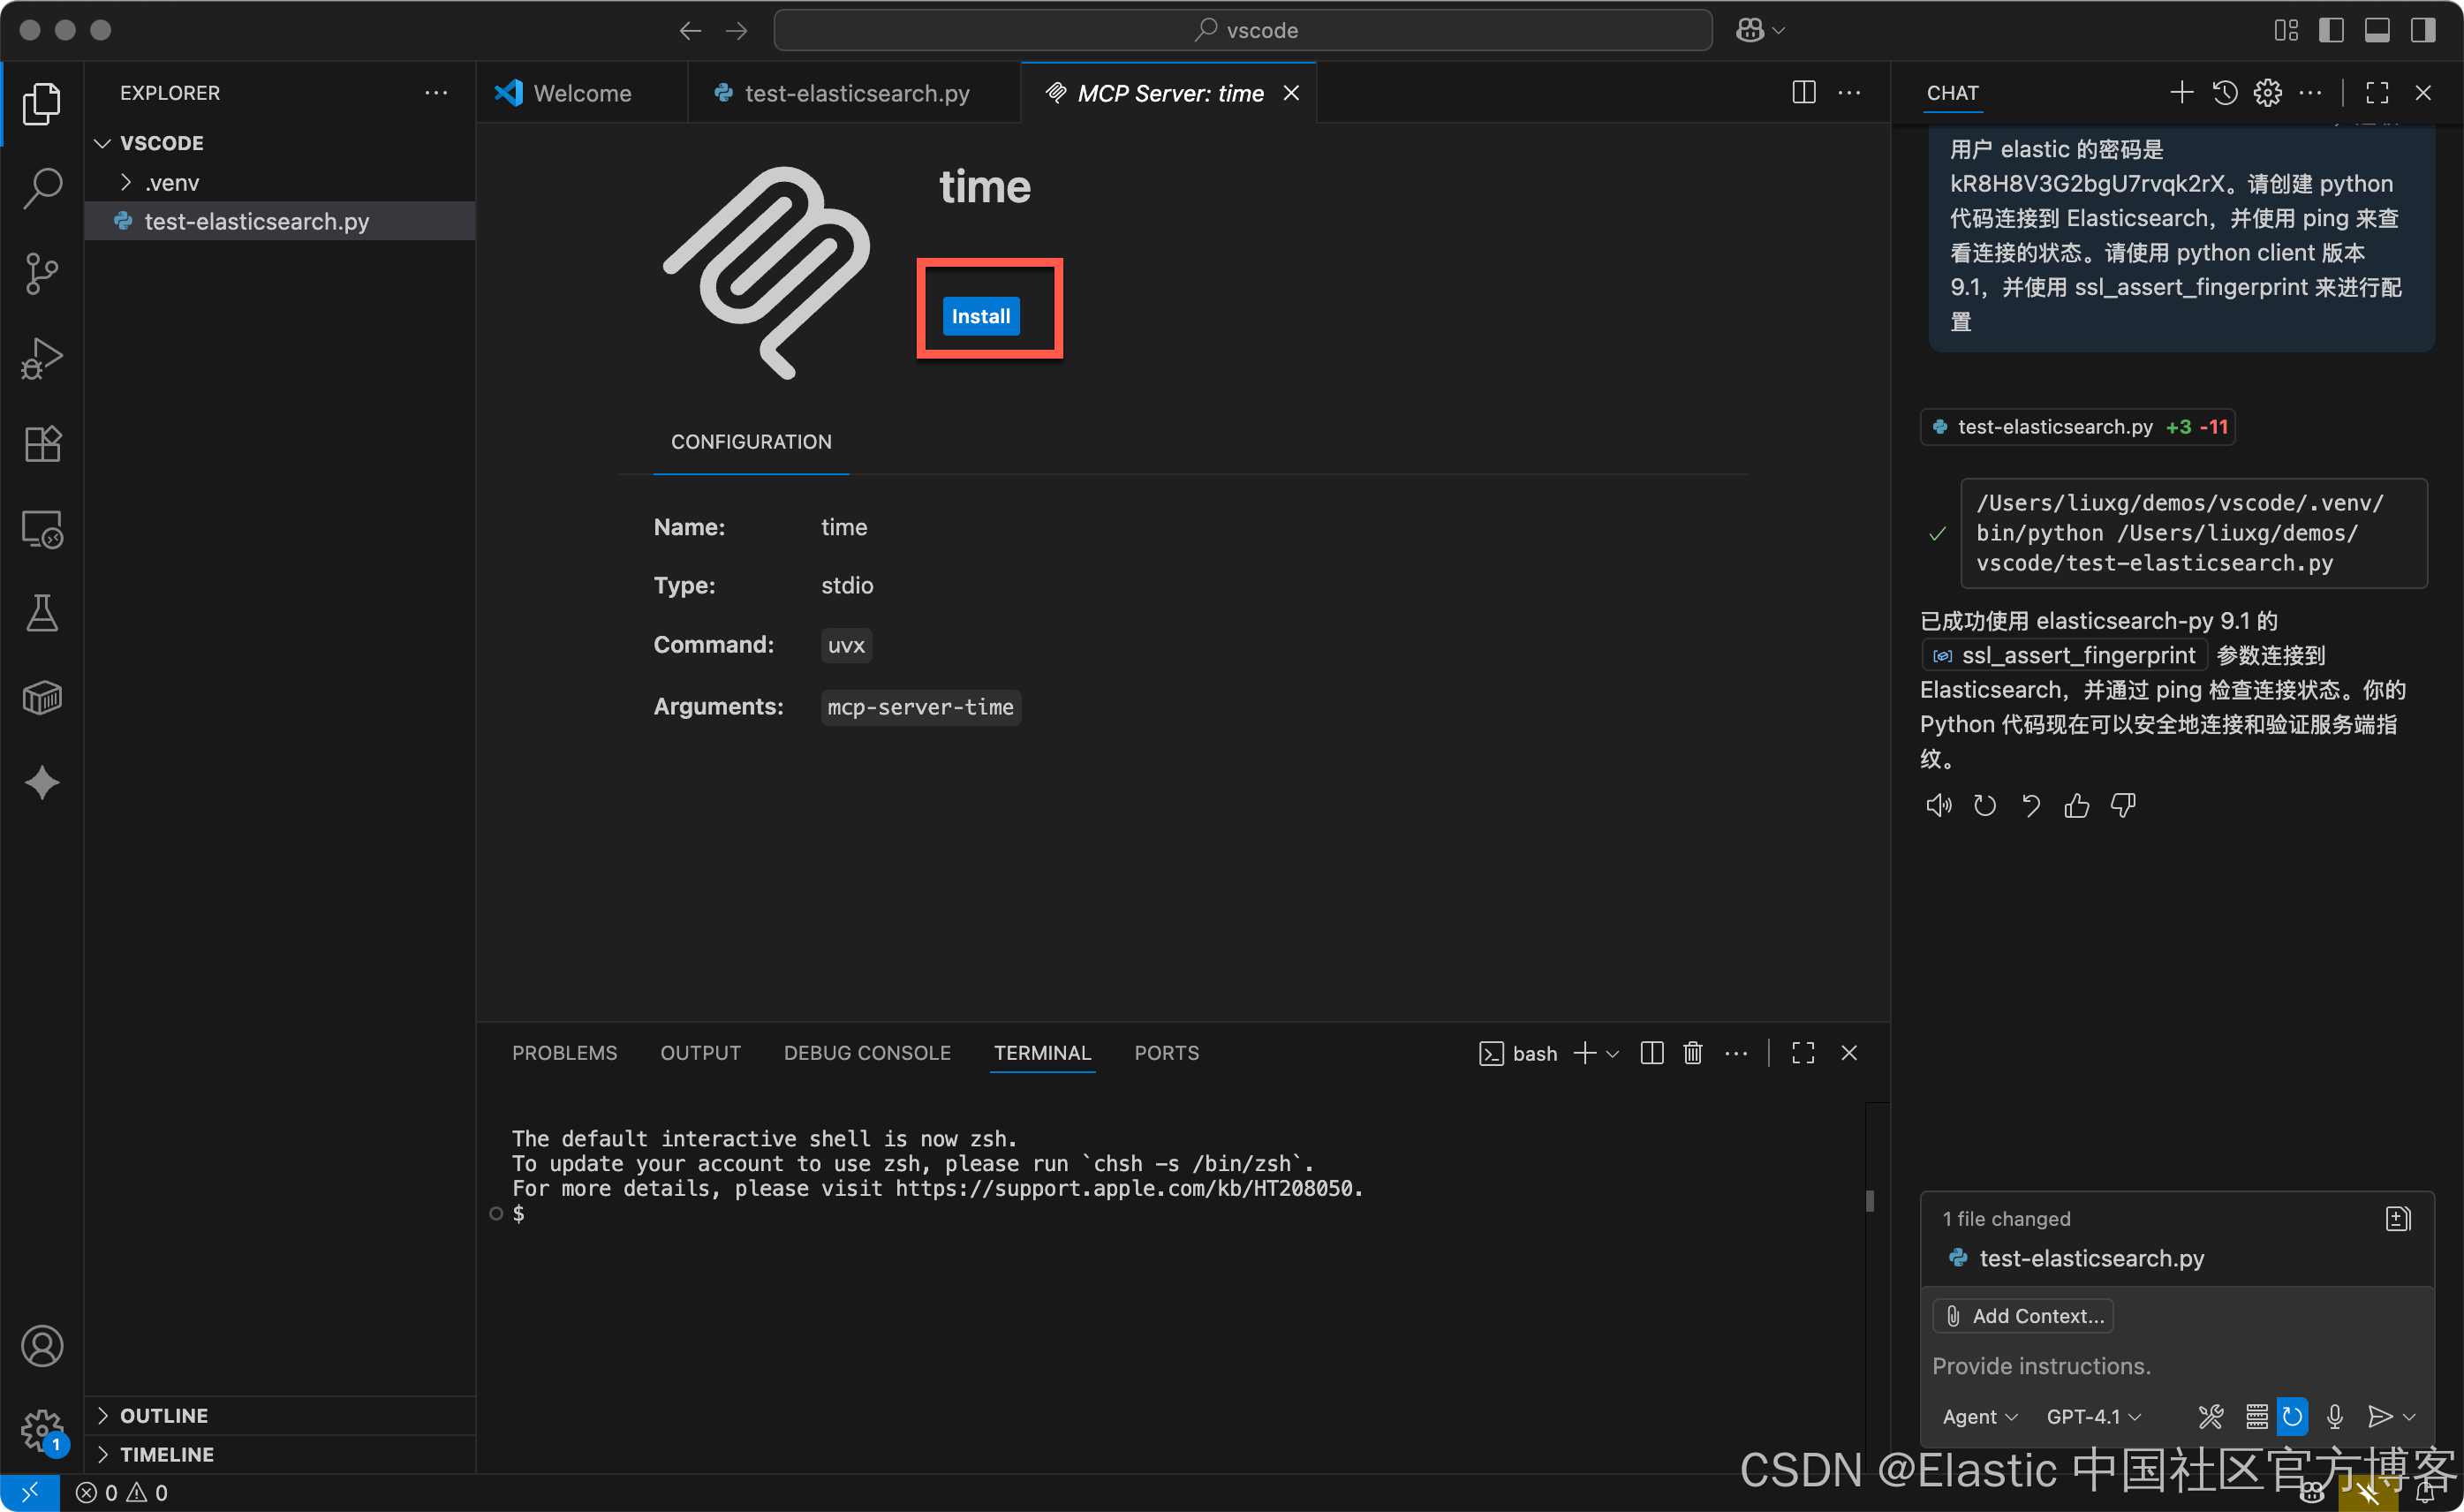Start voice chat with microphone

click(x=2334, y=1417)
